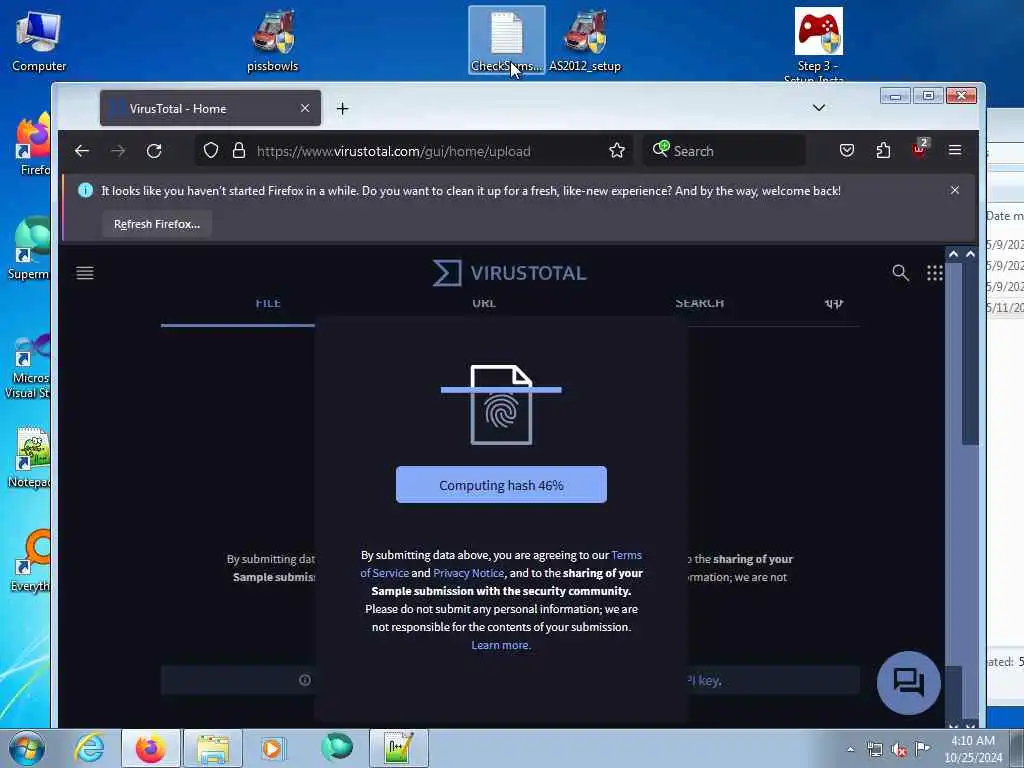Dismiss the Firefox refresh notification bar

[x=955, y=190]
